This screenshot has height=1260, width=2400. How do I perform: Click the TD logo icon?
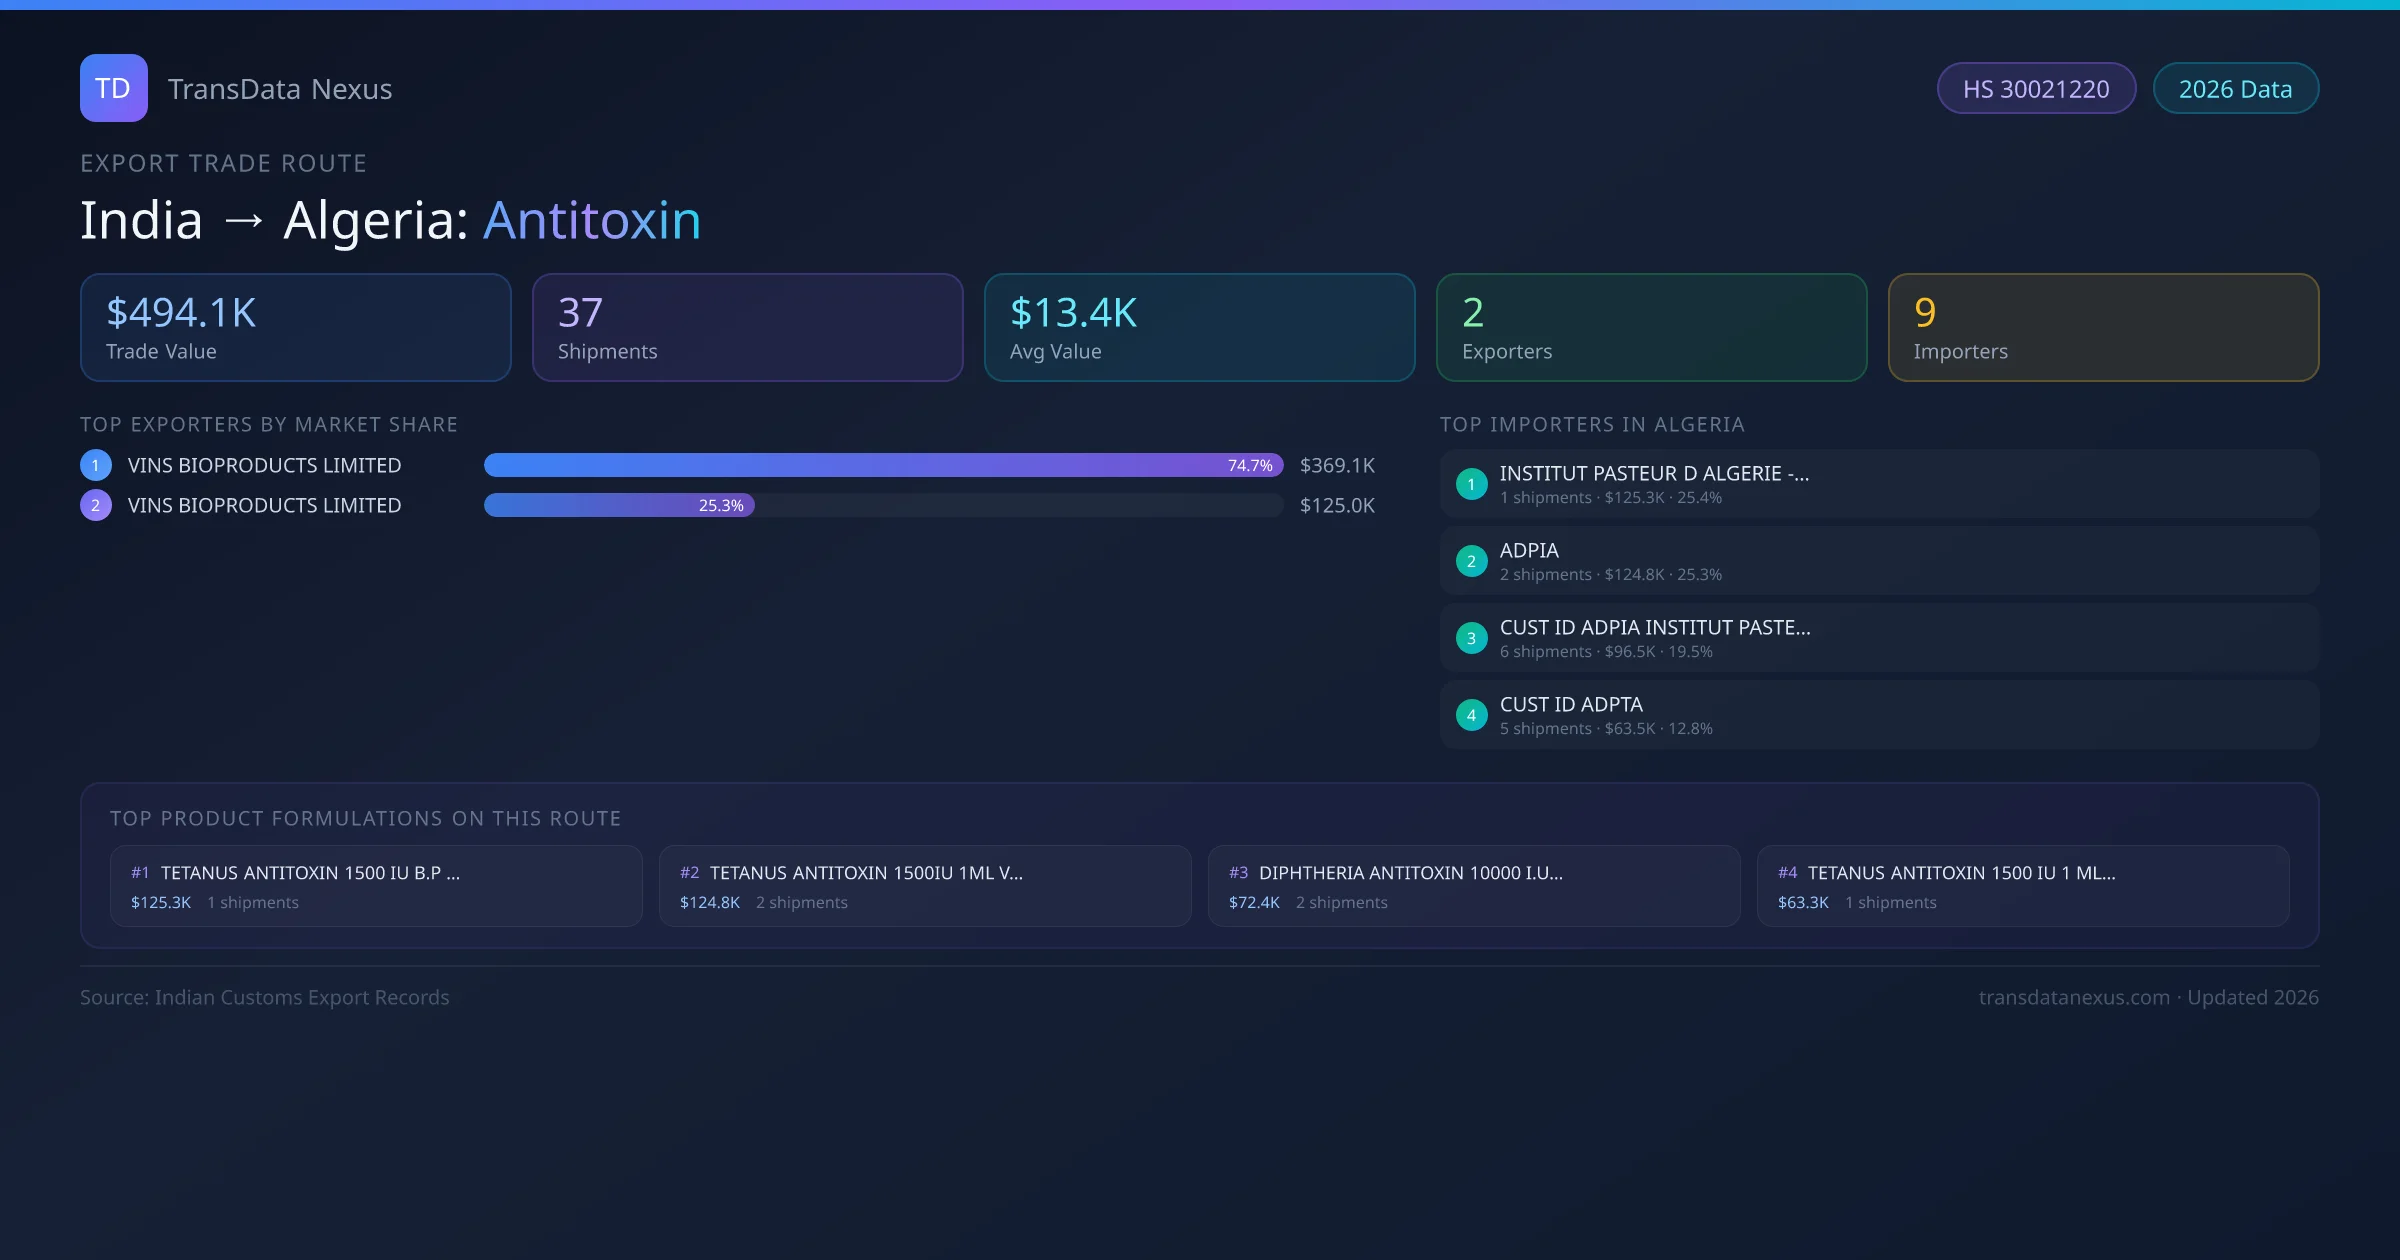point(113,88)
